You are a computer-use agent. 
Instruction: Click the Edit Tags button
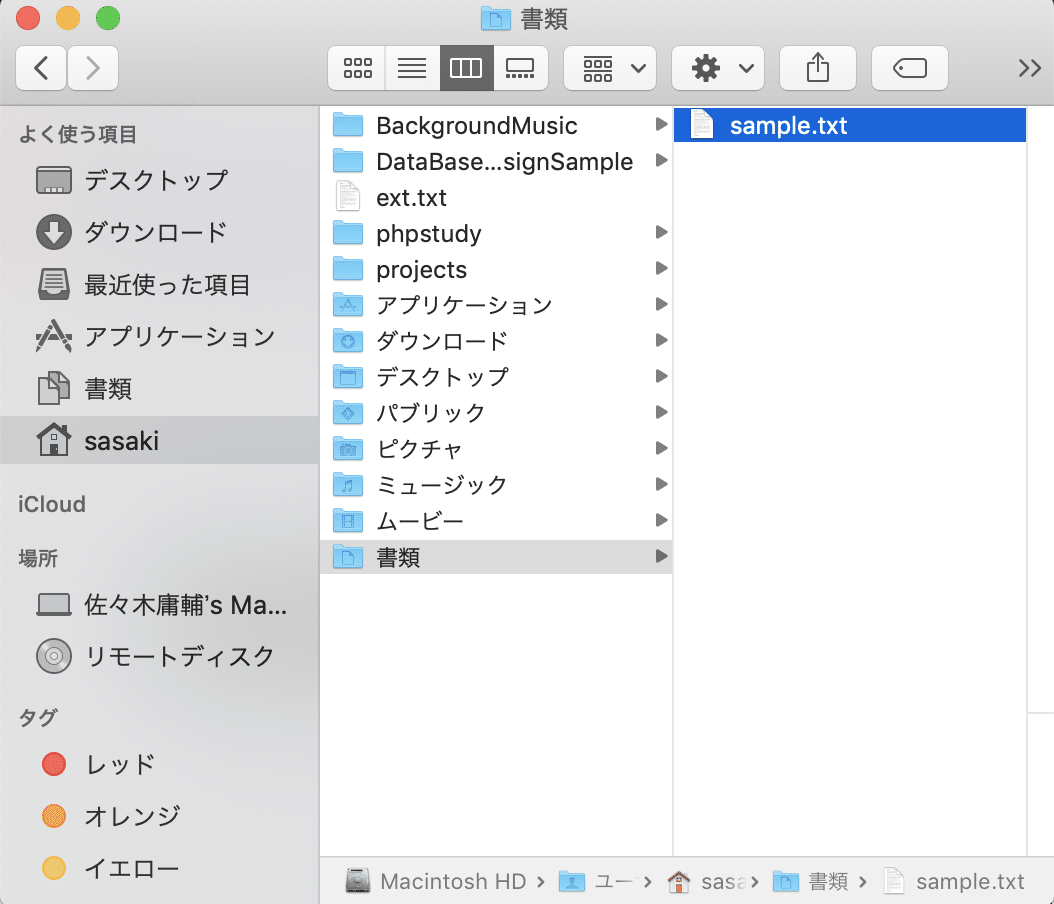coord(909,68)
